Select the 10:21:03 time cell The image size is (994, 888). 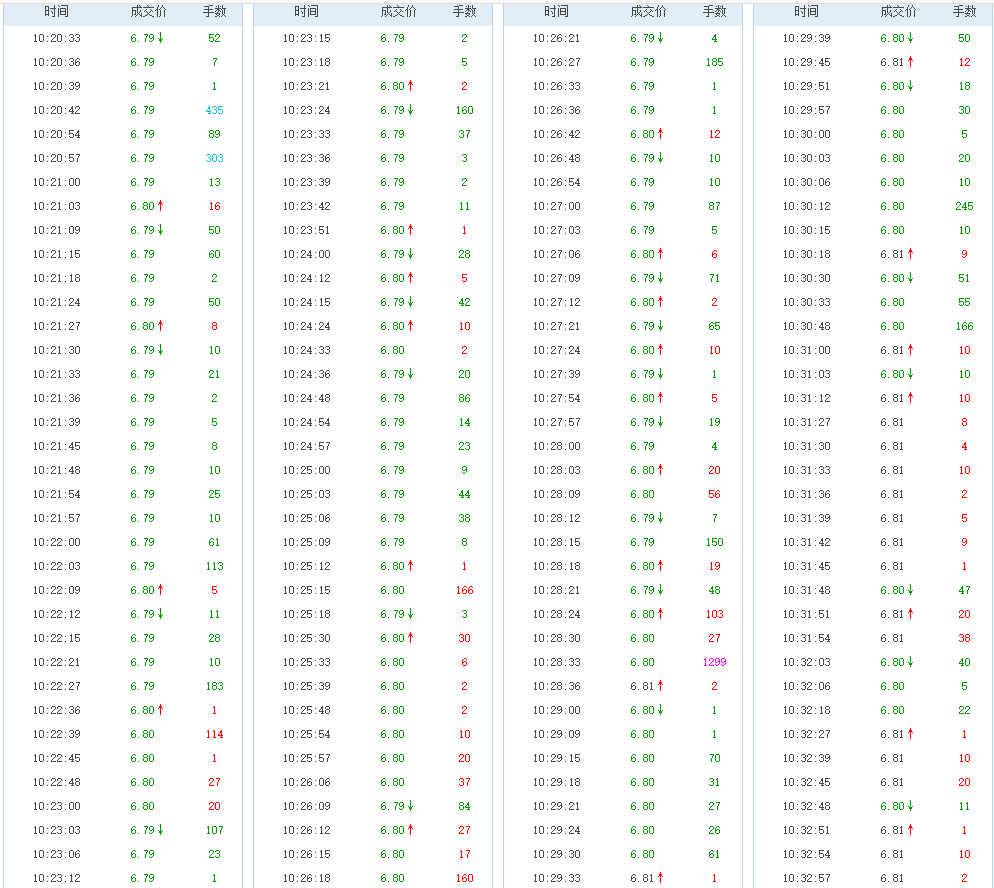pyautogui.click(x=56, y=206)
